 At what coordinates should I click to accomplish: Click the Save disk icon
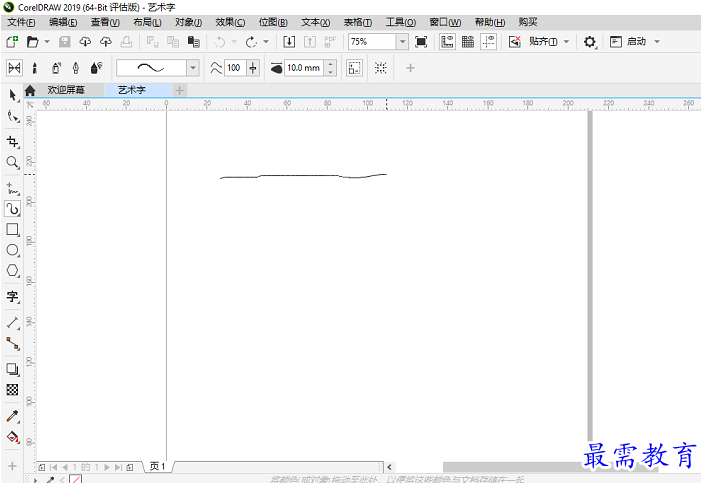pyautogui.click(x=65, y=42)
